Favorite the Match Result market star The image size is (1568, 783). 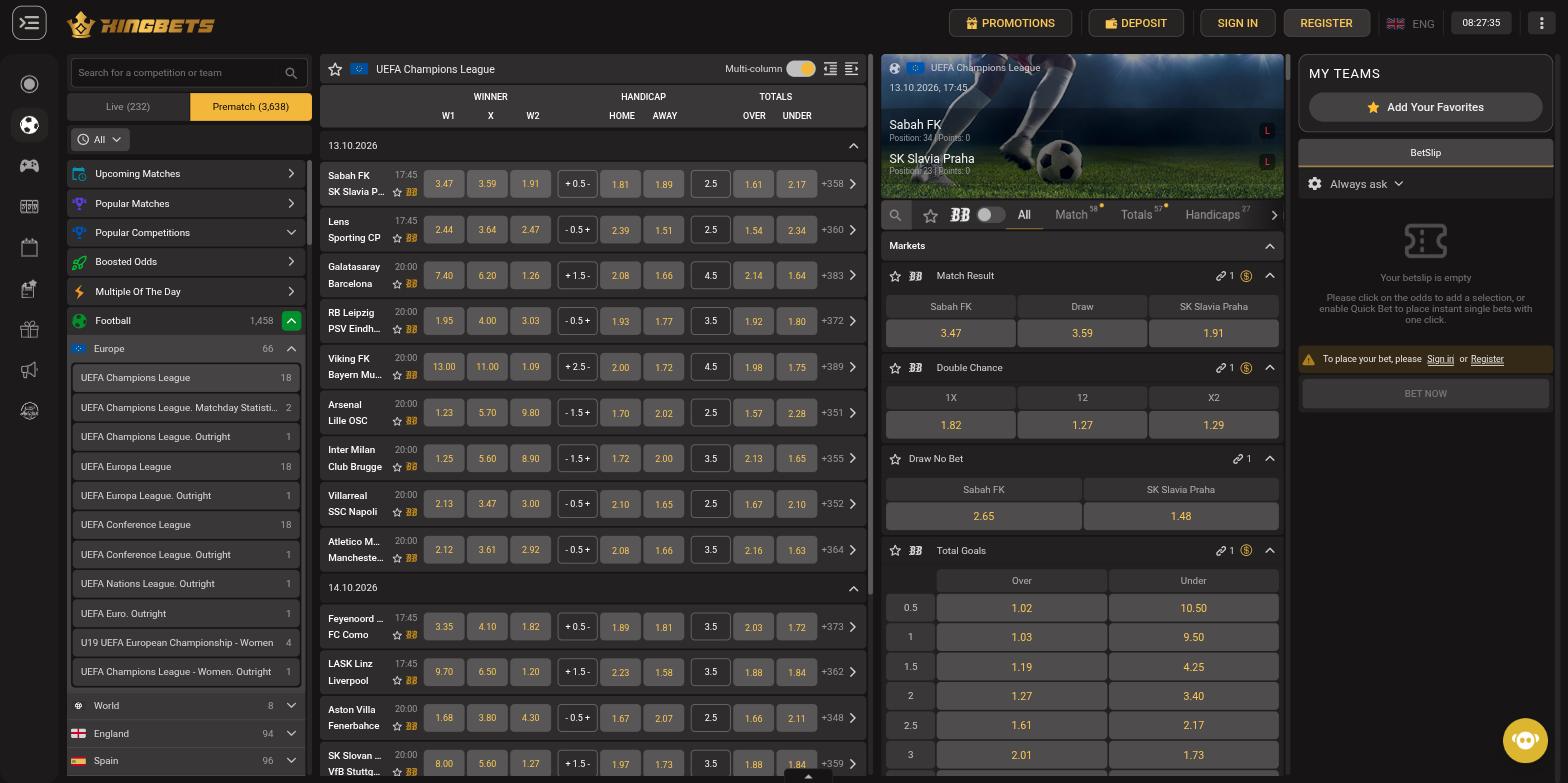(x=895, y=276)
